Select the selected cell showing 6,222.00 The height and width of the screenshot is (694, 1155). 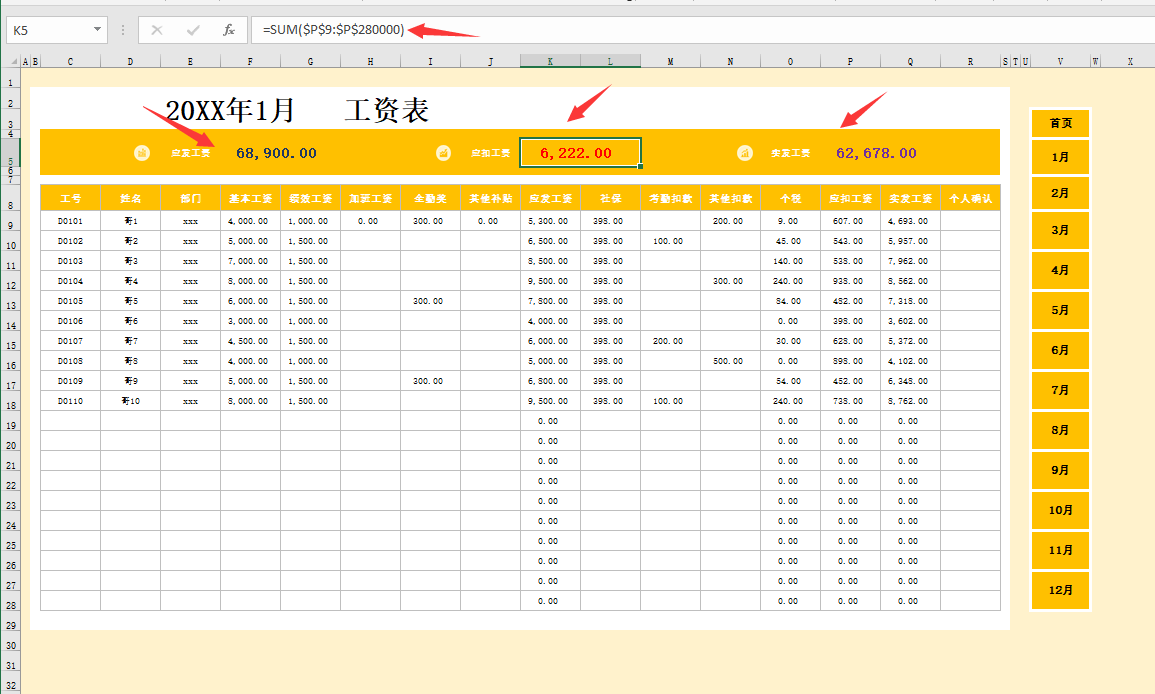point(580,153)
